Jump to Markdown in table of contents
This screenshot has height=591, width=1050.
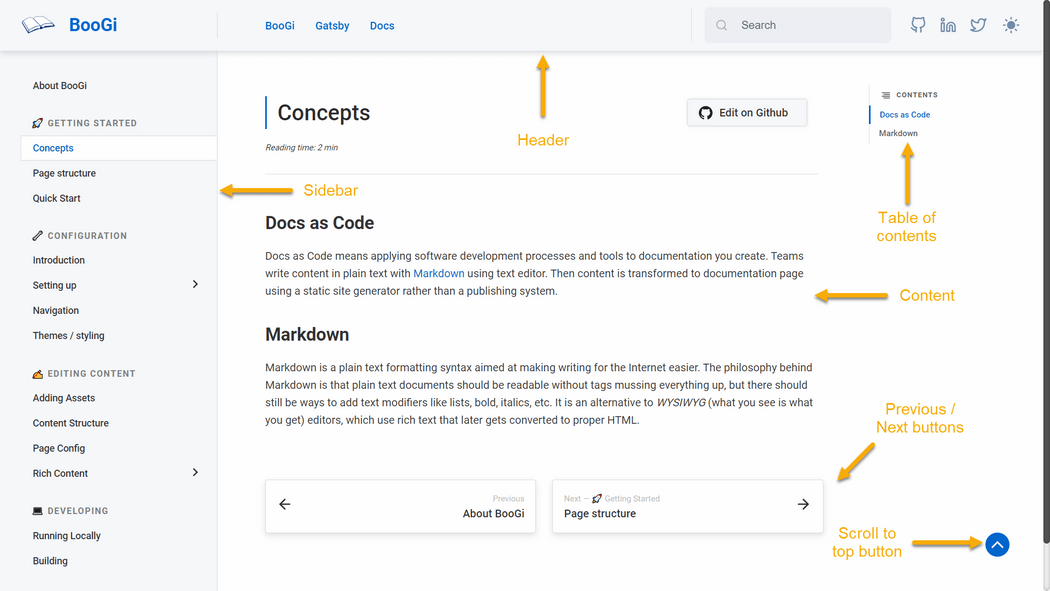898,133
